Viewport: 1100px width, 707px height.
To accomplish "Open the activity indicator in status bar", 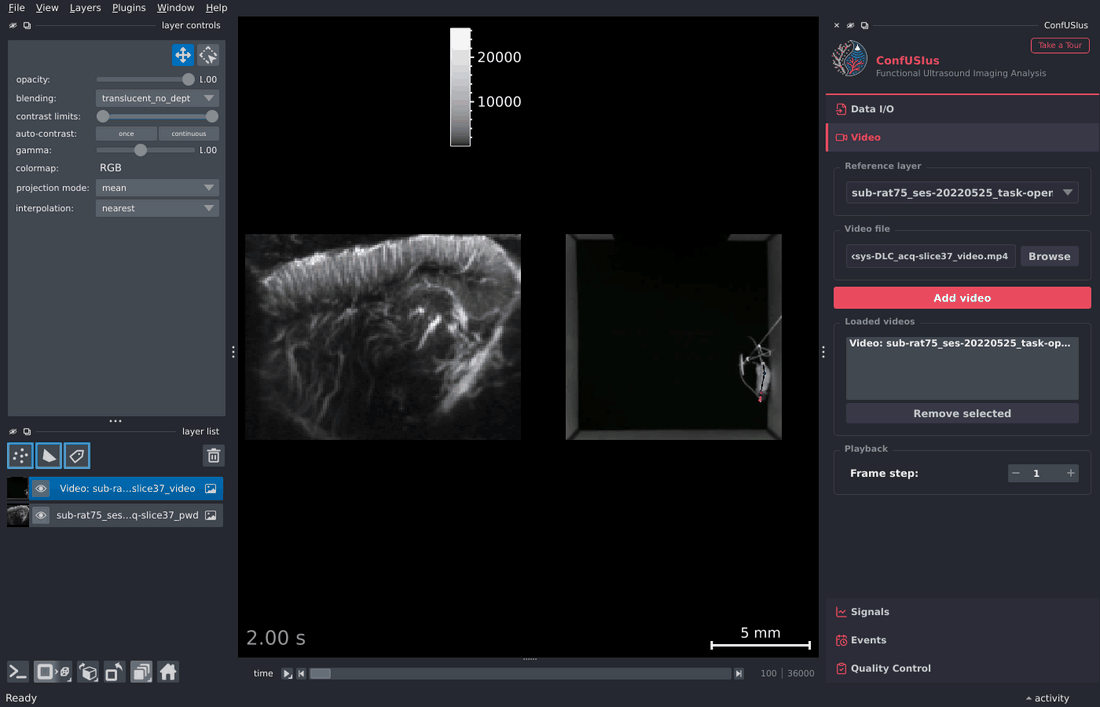I will click(1047, 698).
